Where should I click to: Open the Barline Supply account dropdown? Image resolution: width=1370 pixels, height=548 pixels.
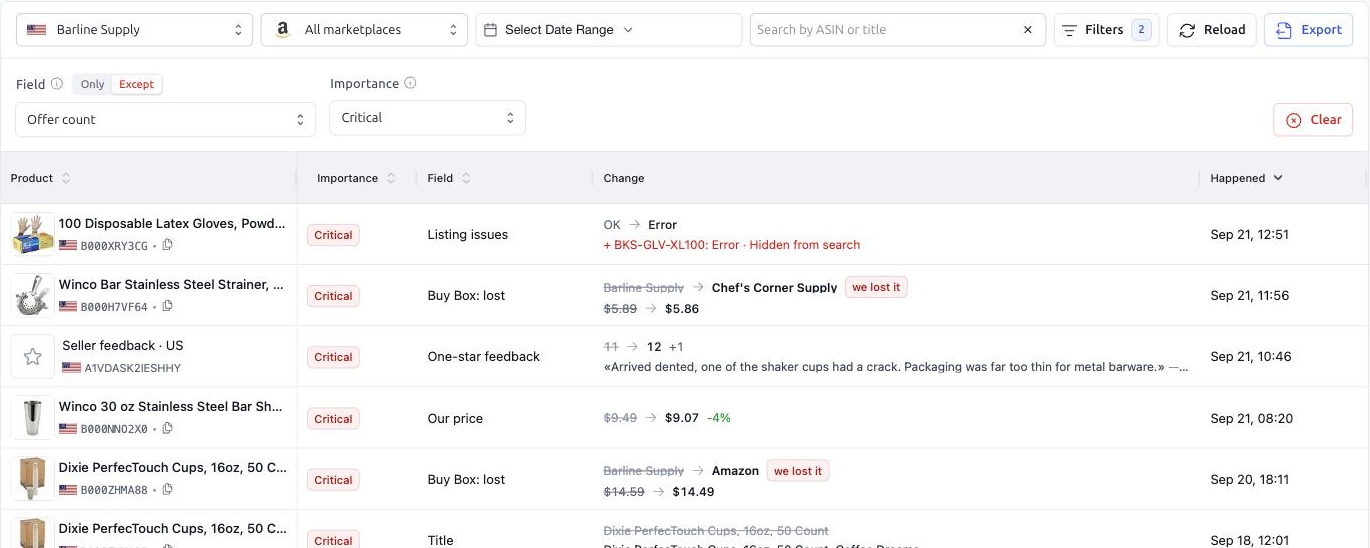134,30
